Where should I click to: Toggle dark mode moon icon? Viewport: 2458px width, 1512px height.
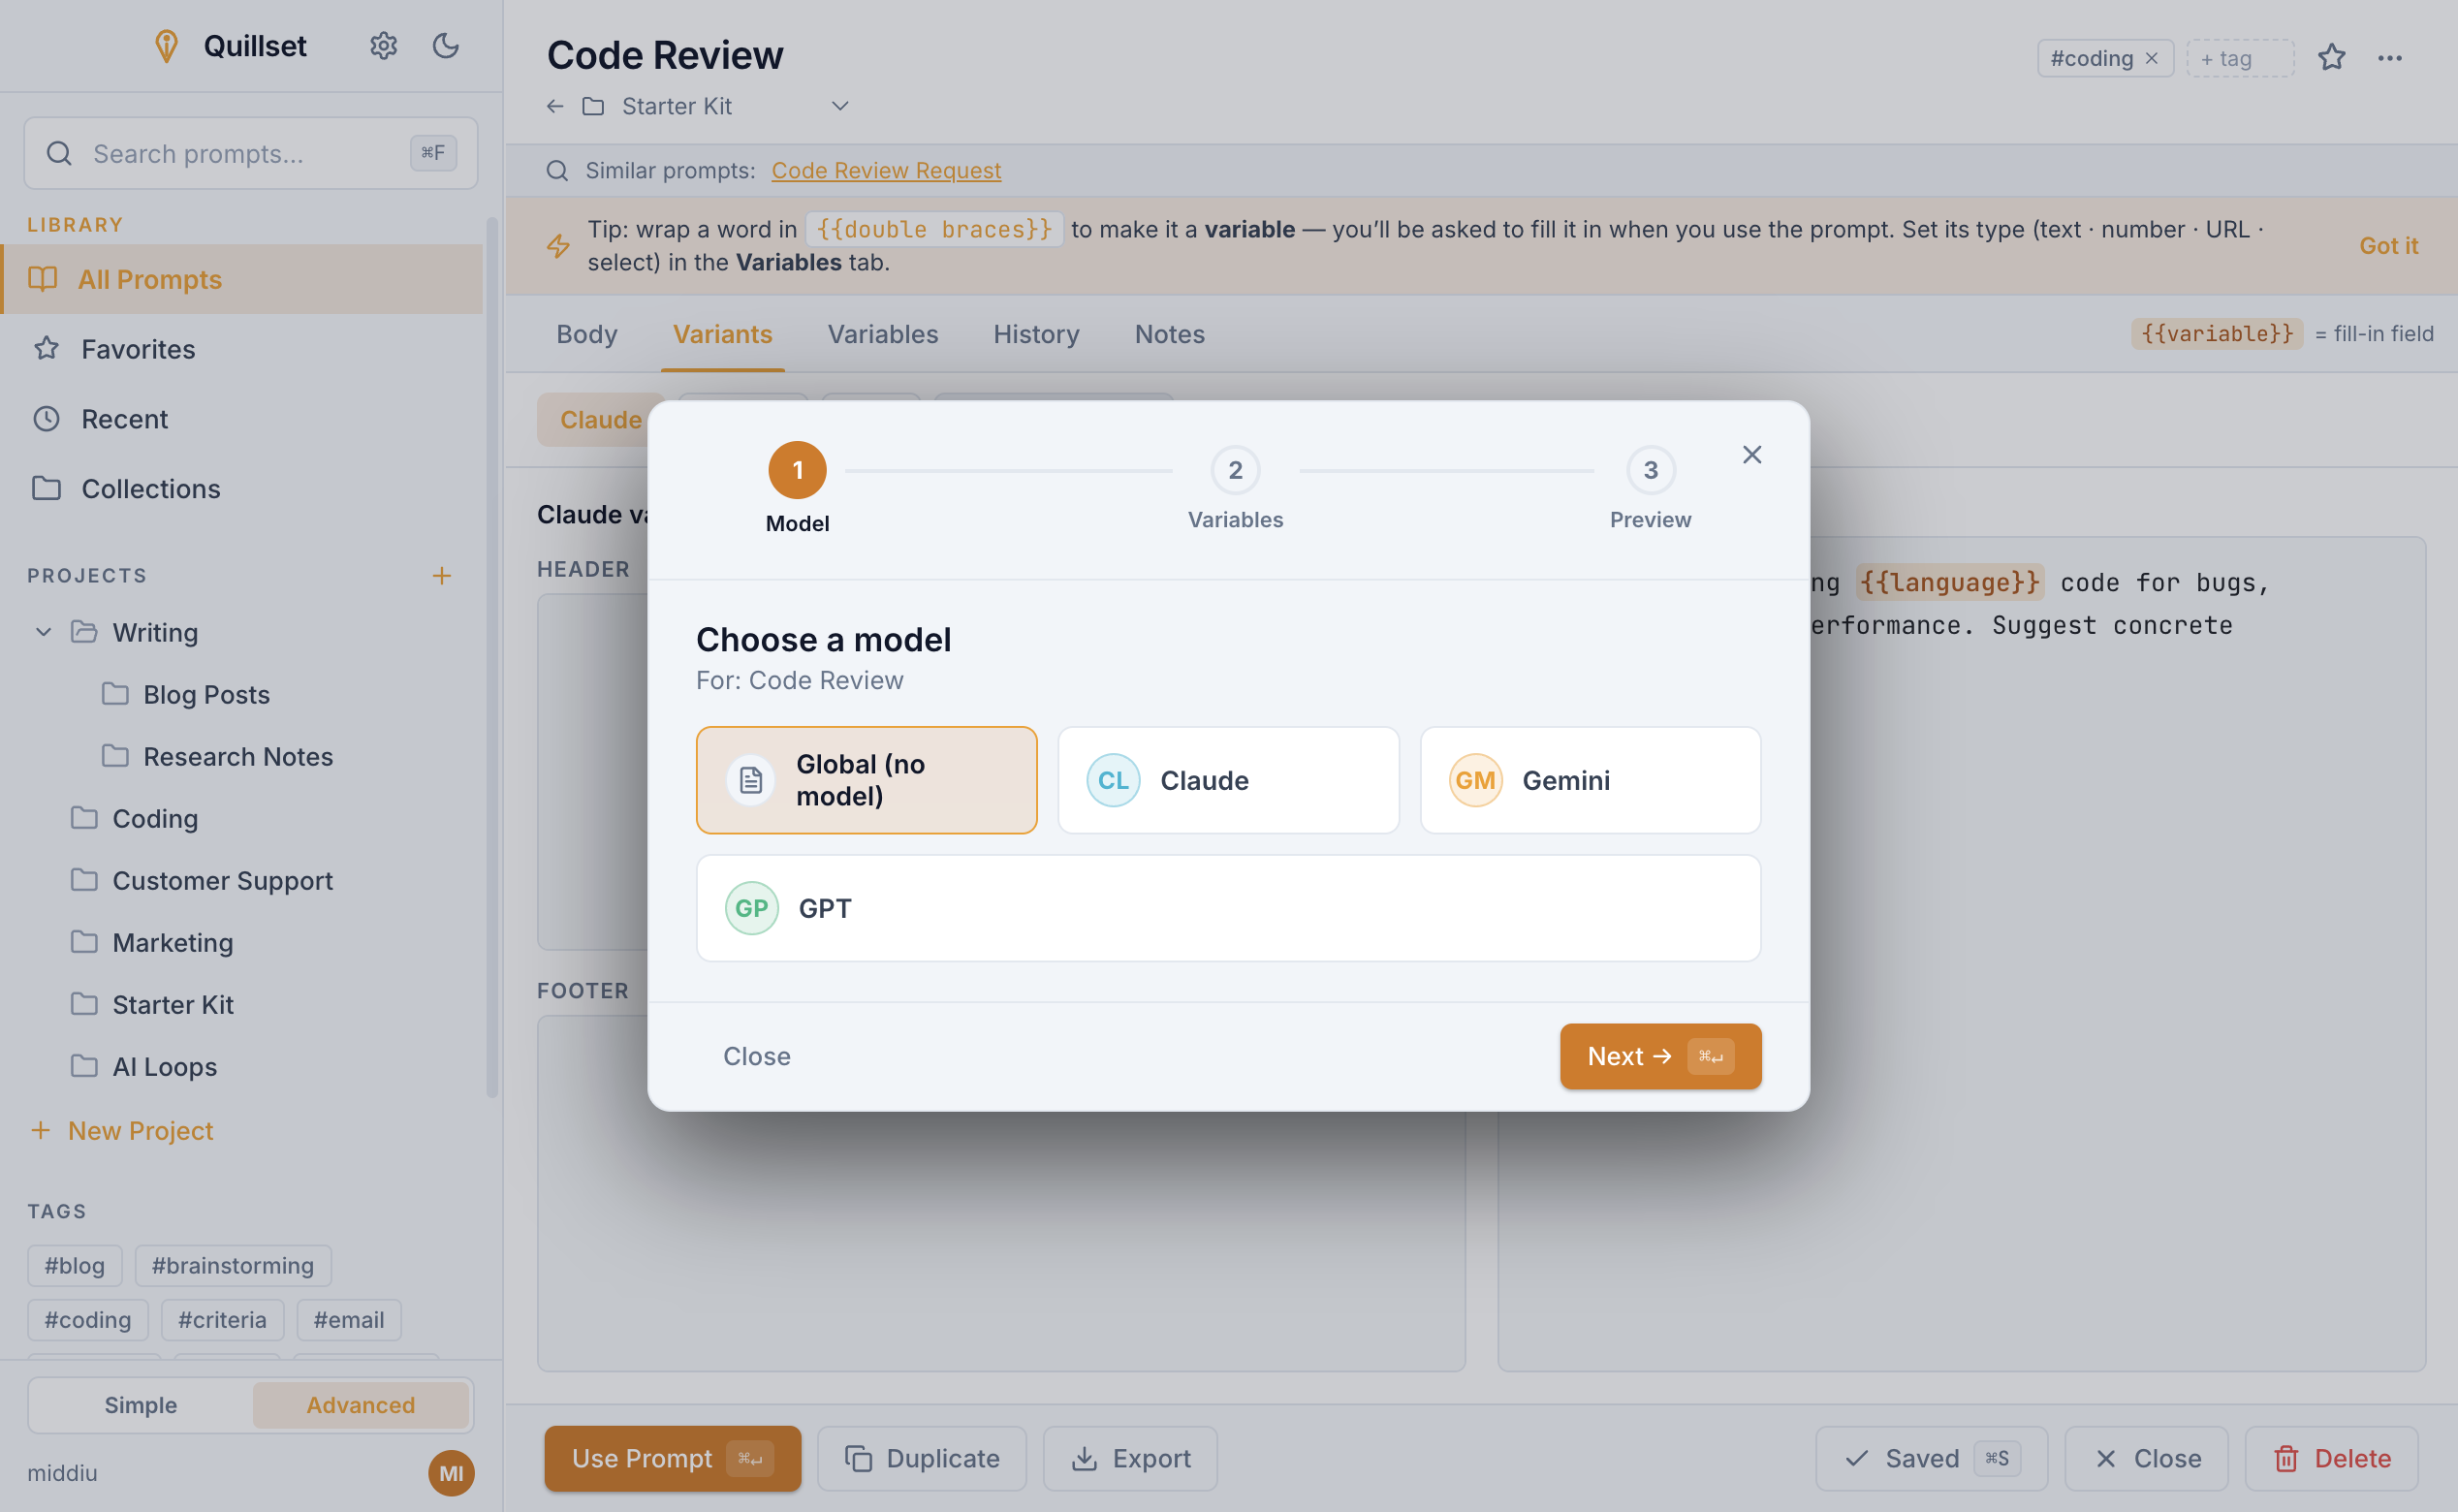click(445, 46)
